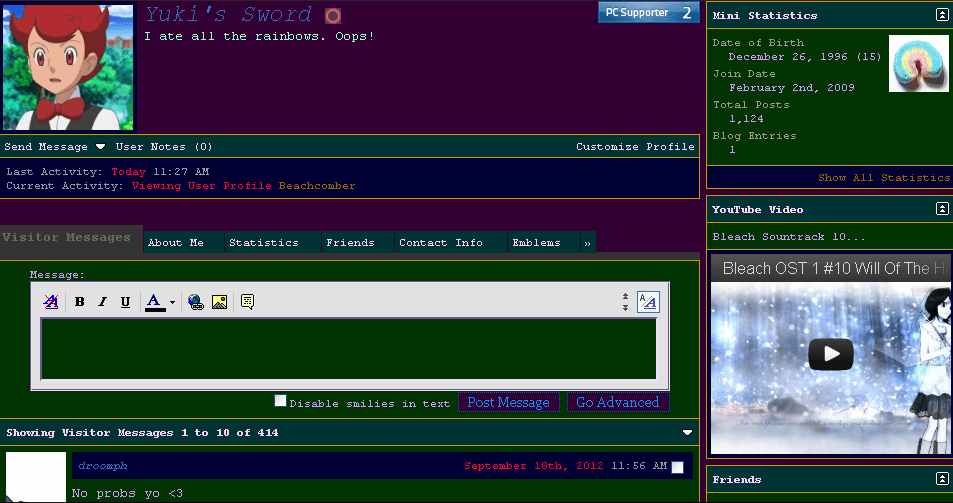
Task: Click the Go Advanced button
Action: (618, 402)
